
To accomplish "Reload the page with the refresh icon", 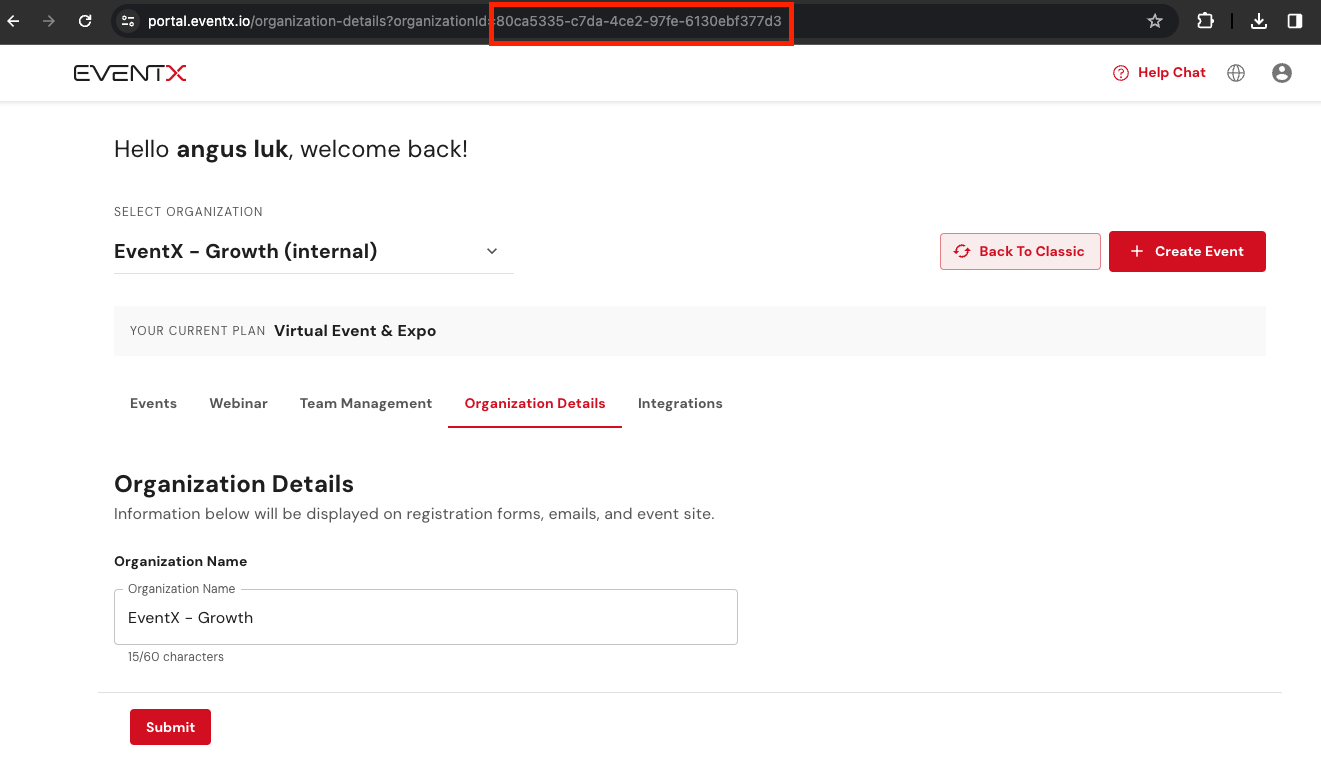I will (85, 21).
